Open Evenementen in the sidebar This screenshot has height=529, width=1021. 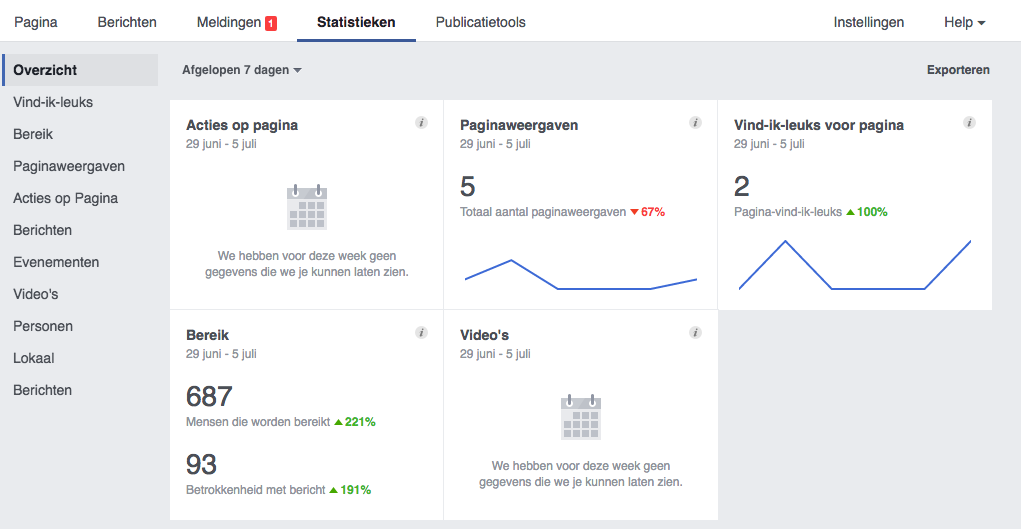[x=56, y=262]
